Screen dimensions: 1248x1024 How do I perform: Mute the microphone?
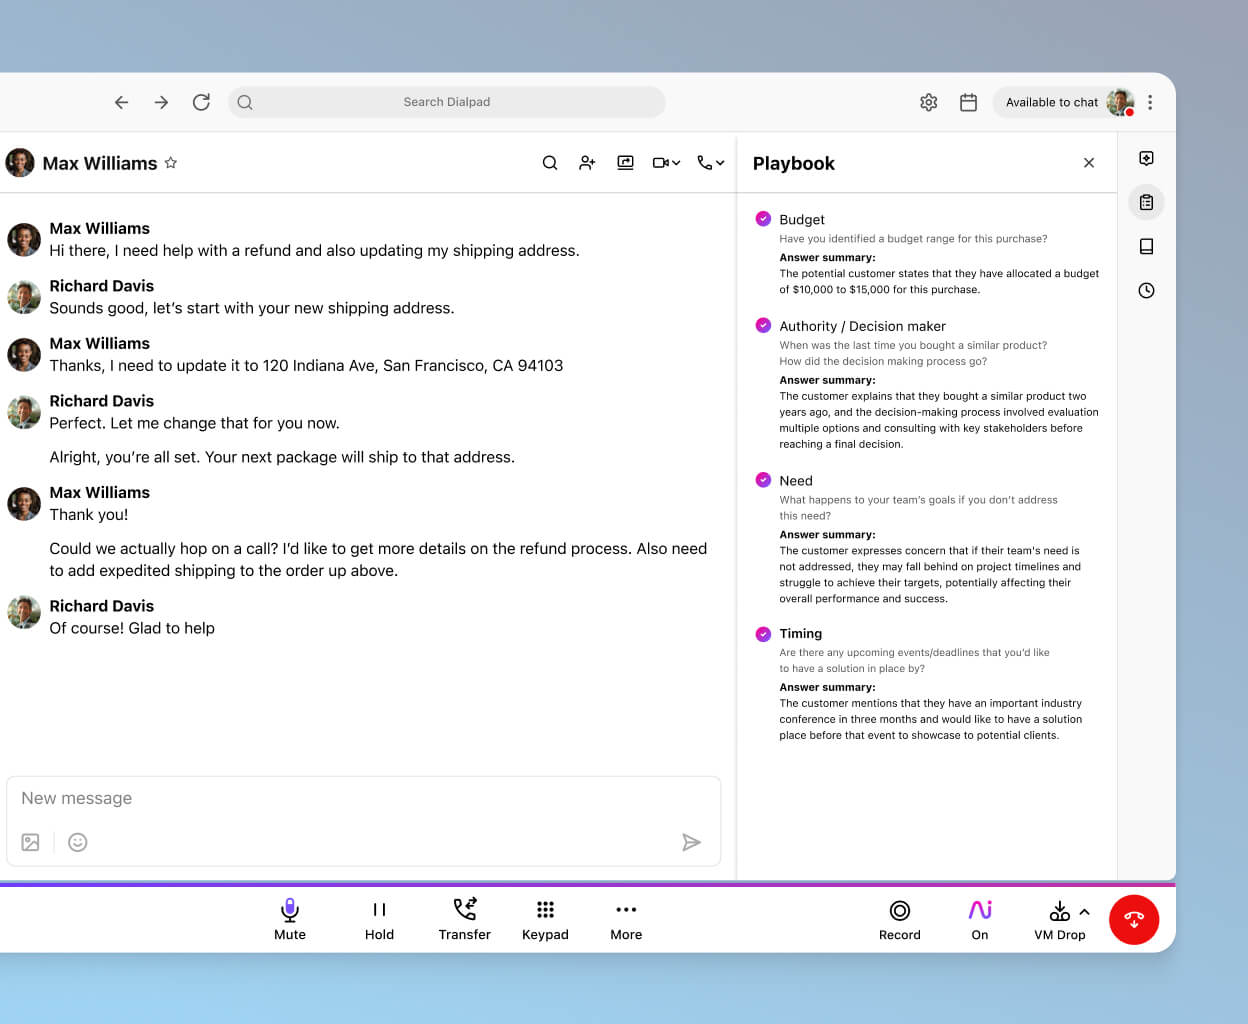[x=289, y=918]
